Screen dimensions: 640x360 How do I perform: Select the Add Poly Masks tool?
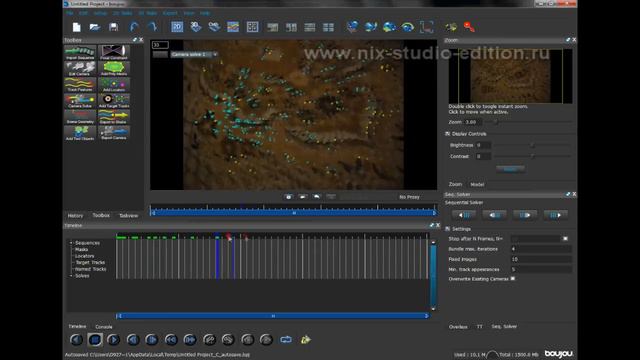pyautogui.click(x=114, y=69)
